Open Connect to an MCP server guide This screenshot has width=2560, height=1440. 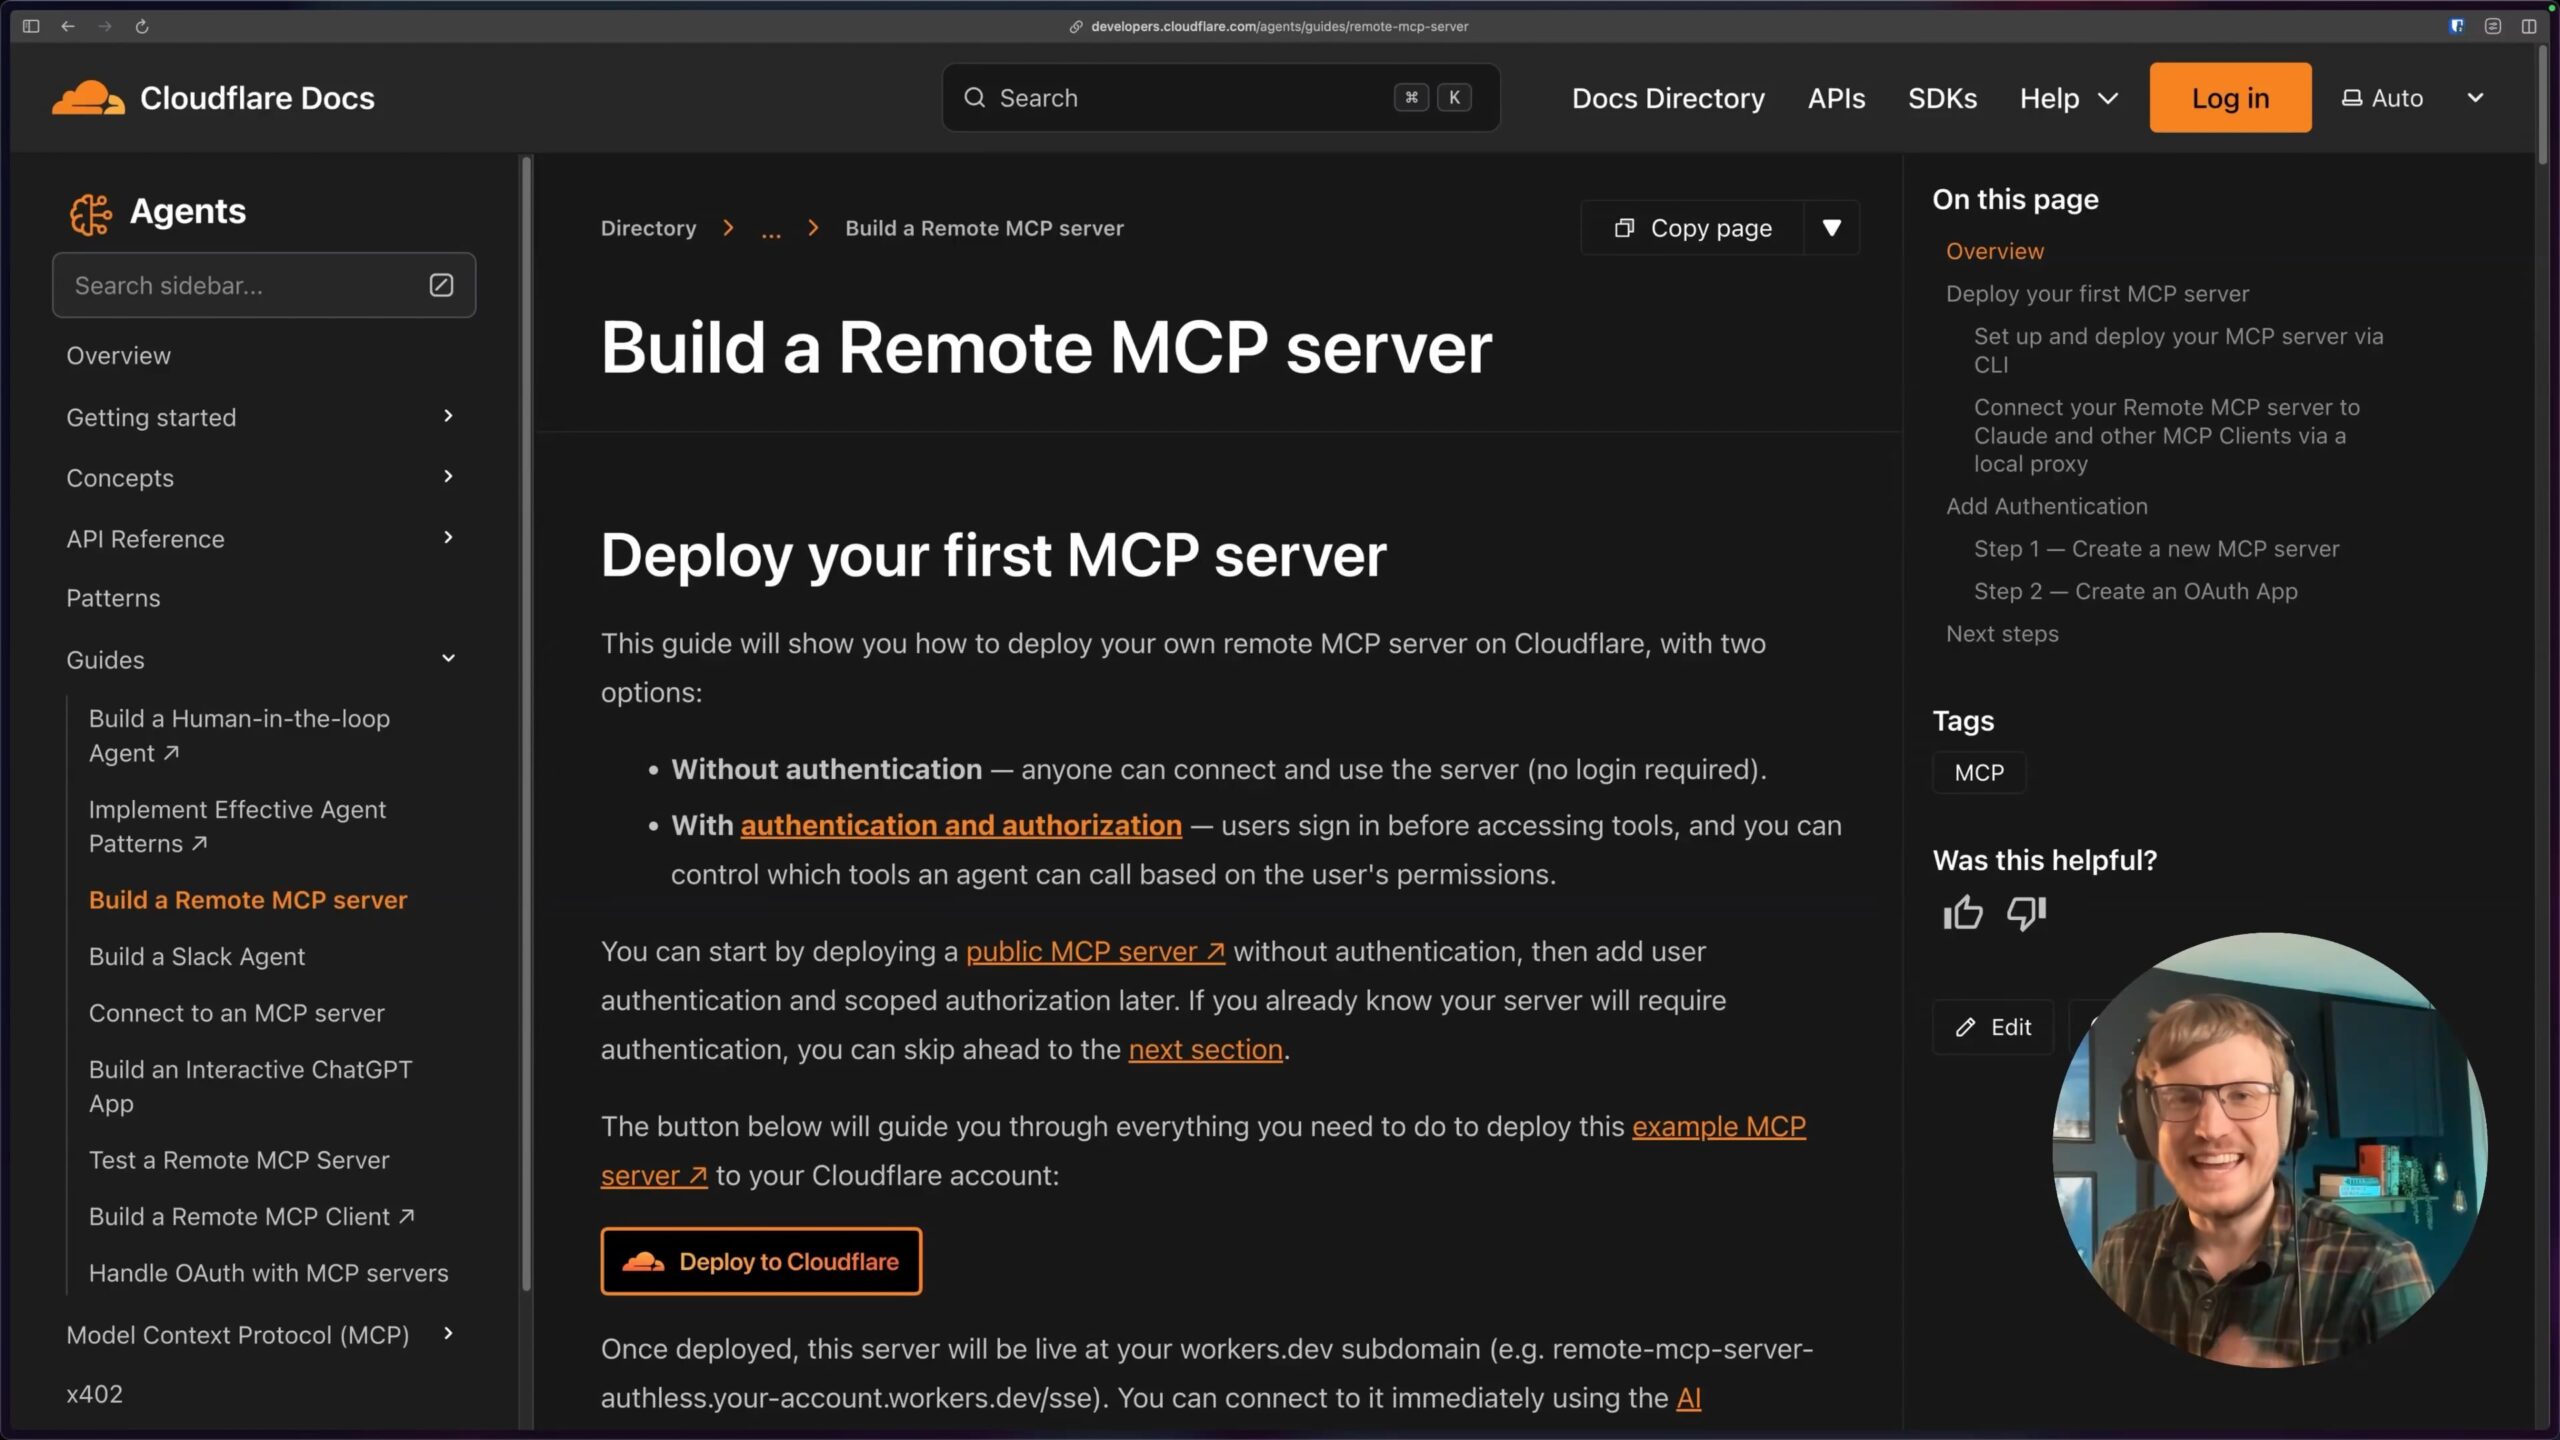tap(236, 1014)
